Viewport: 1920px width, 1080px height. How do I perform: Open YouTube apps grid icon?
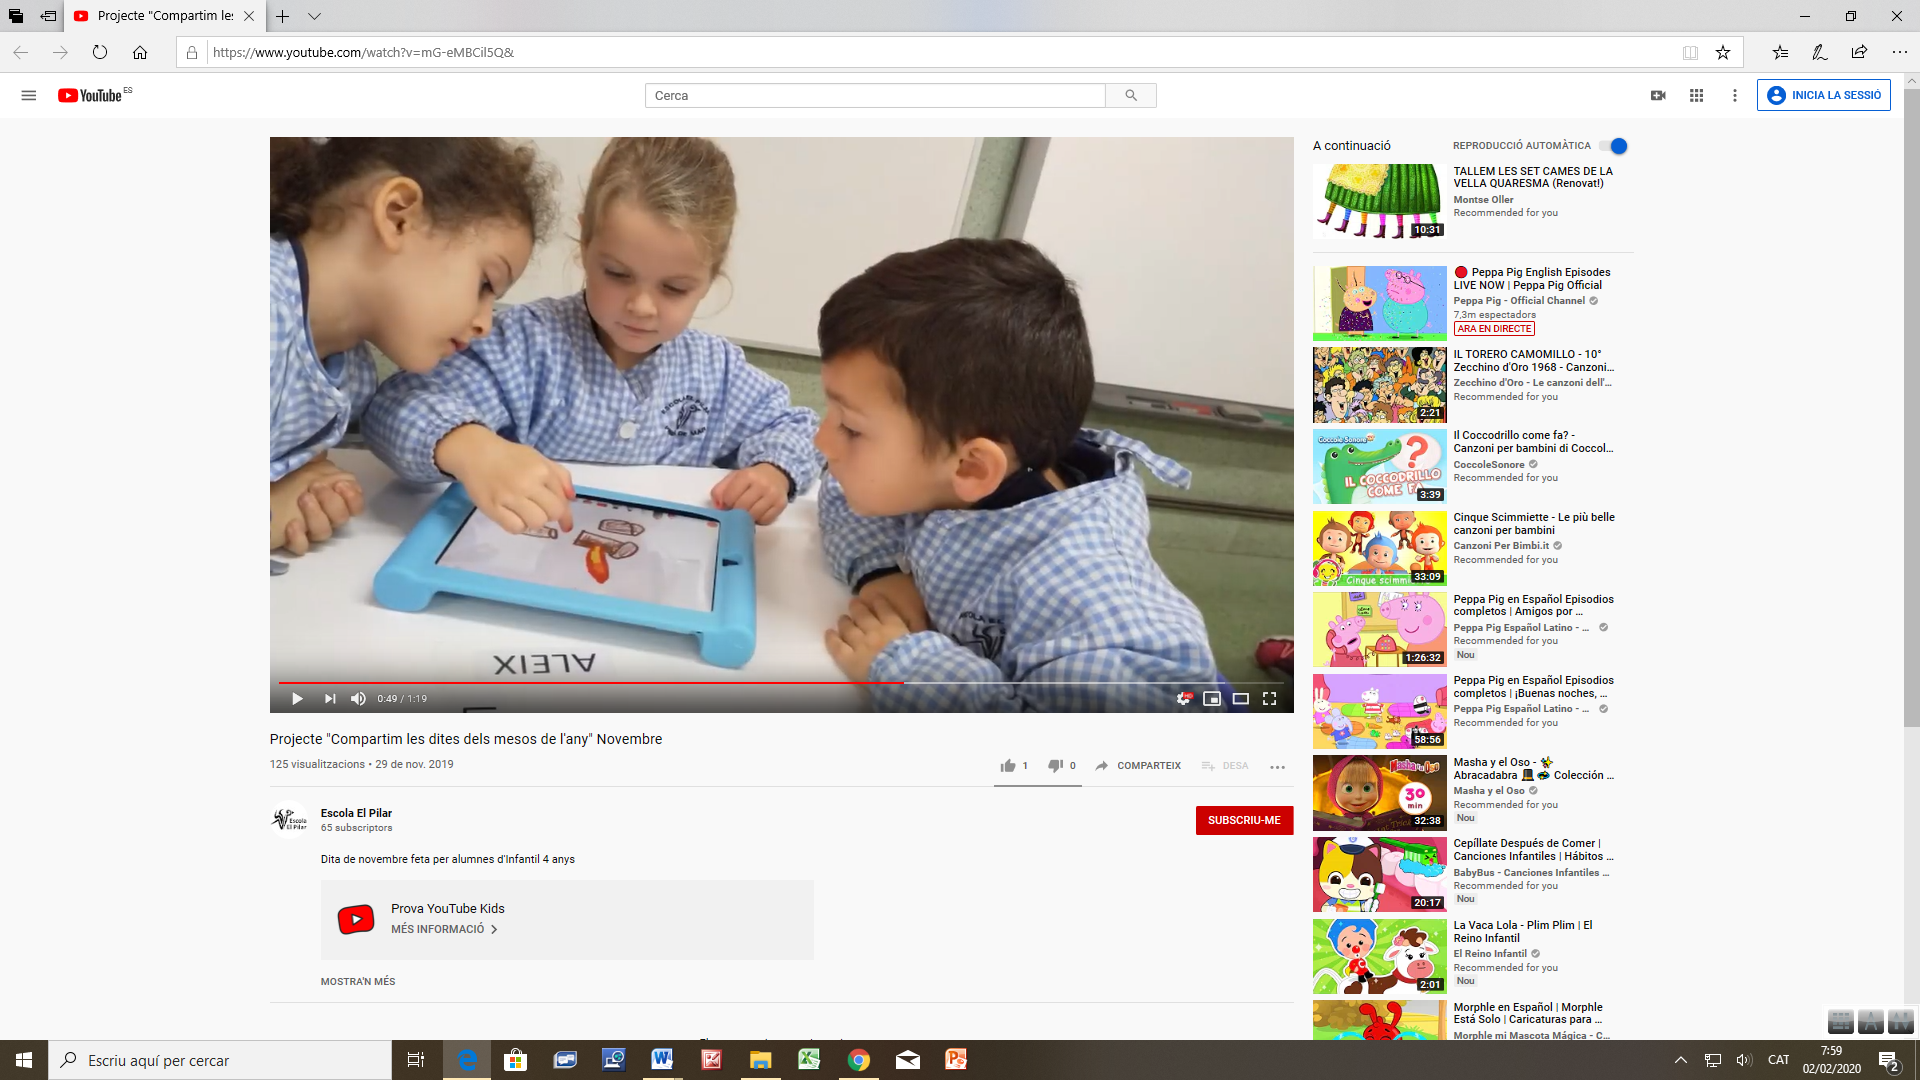1696,95
